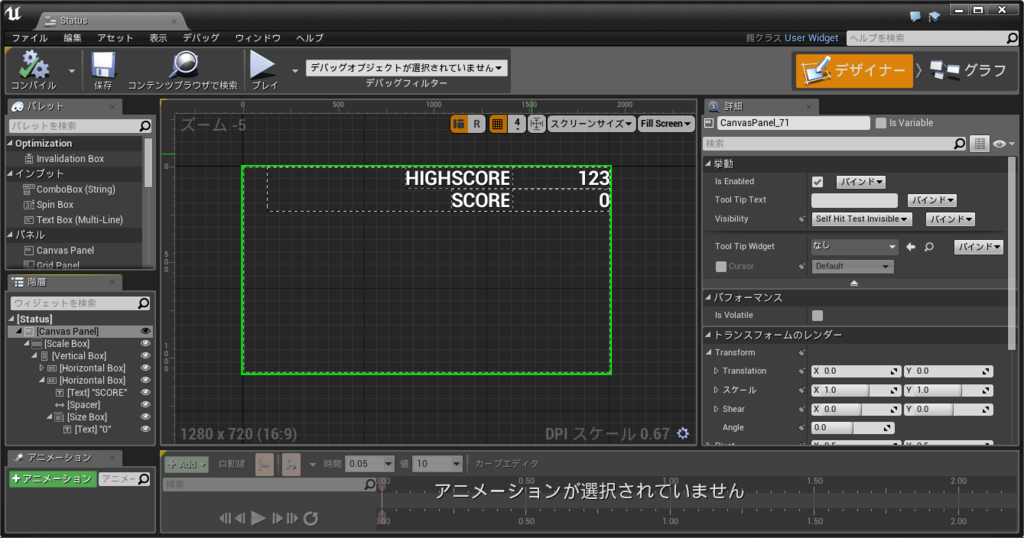Toggle widget outlines button in viewport toolbar
The width and height of the screenshot is (1024, 538).
tap(458, 123)
